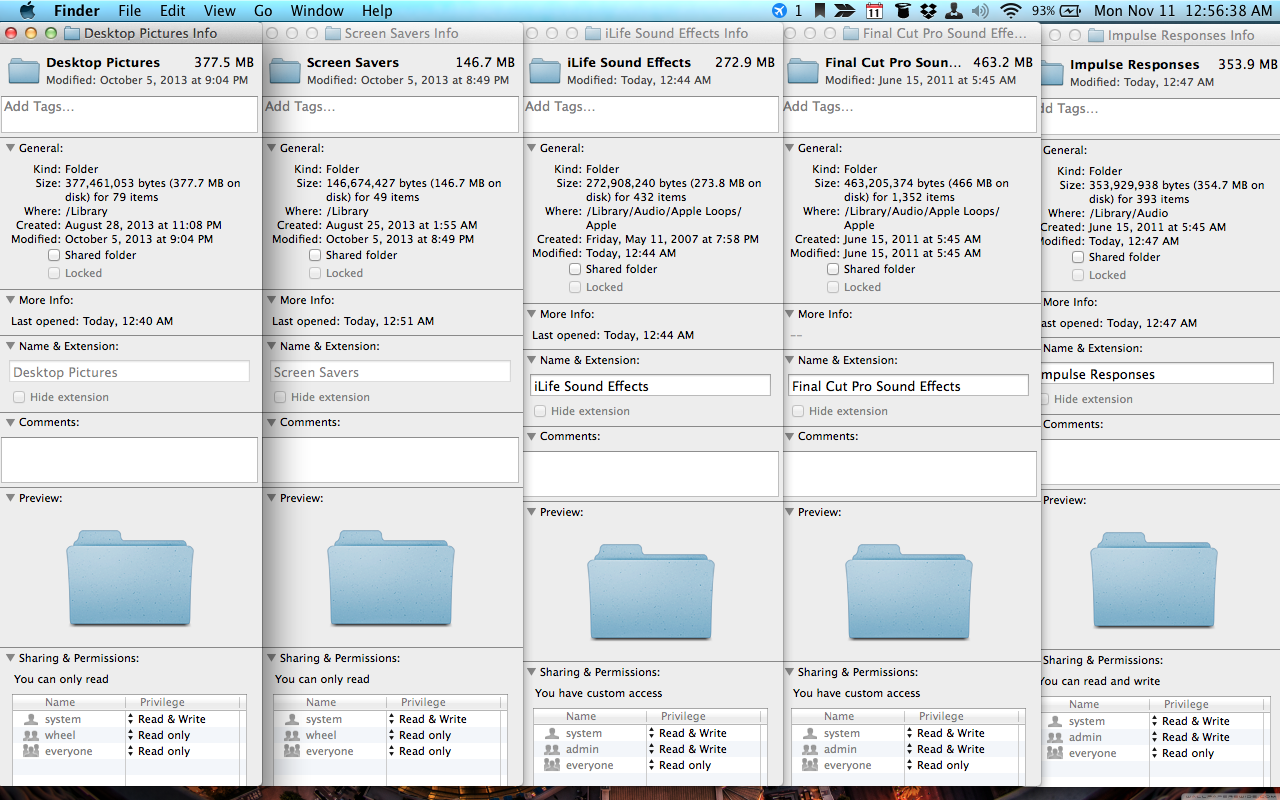Check Shared folder in the Desktop Pictures window
This screenshot has height=800, width=1280.
point(54,255)
